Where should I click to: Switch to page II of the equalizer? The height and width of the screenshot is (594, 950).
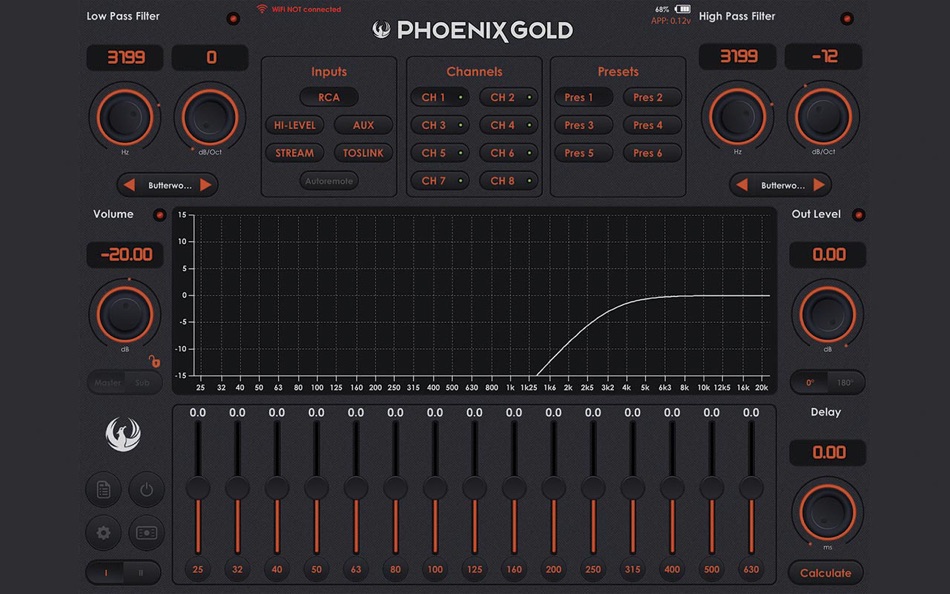click(141, 572)
